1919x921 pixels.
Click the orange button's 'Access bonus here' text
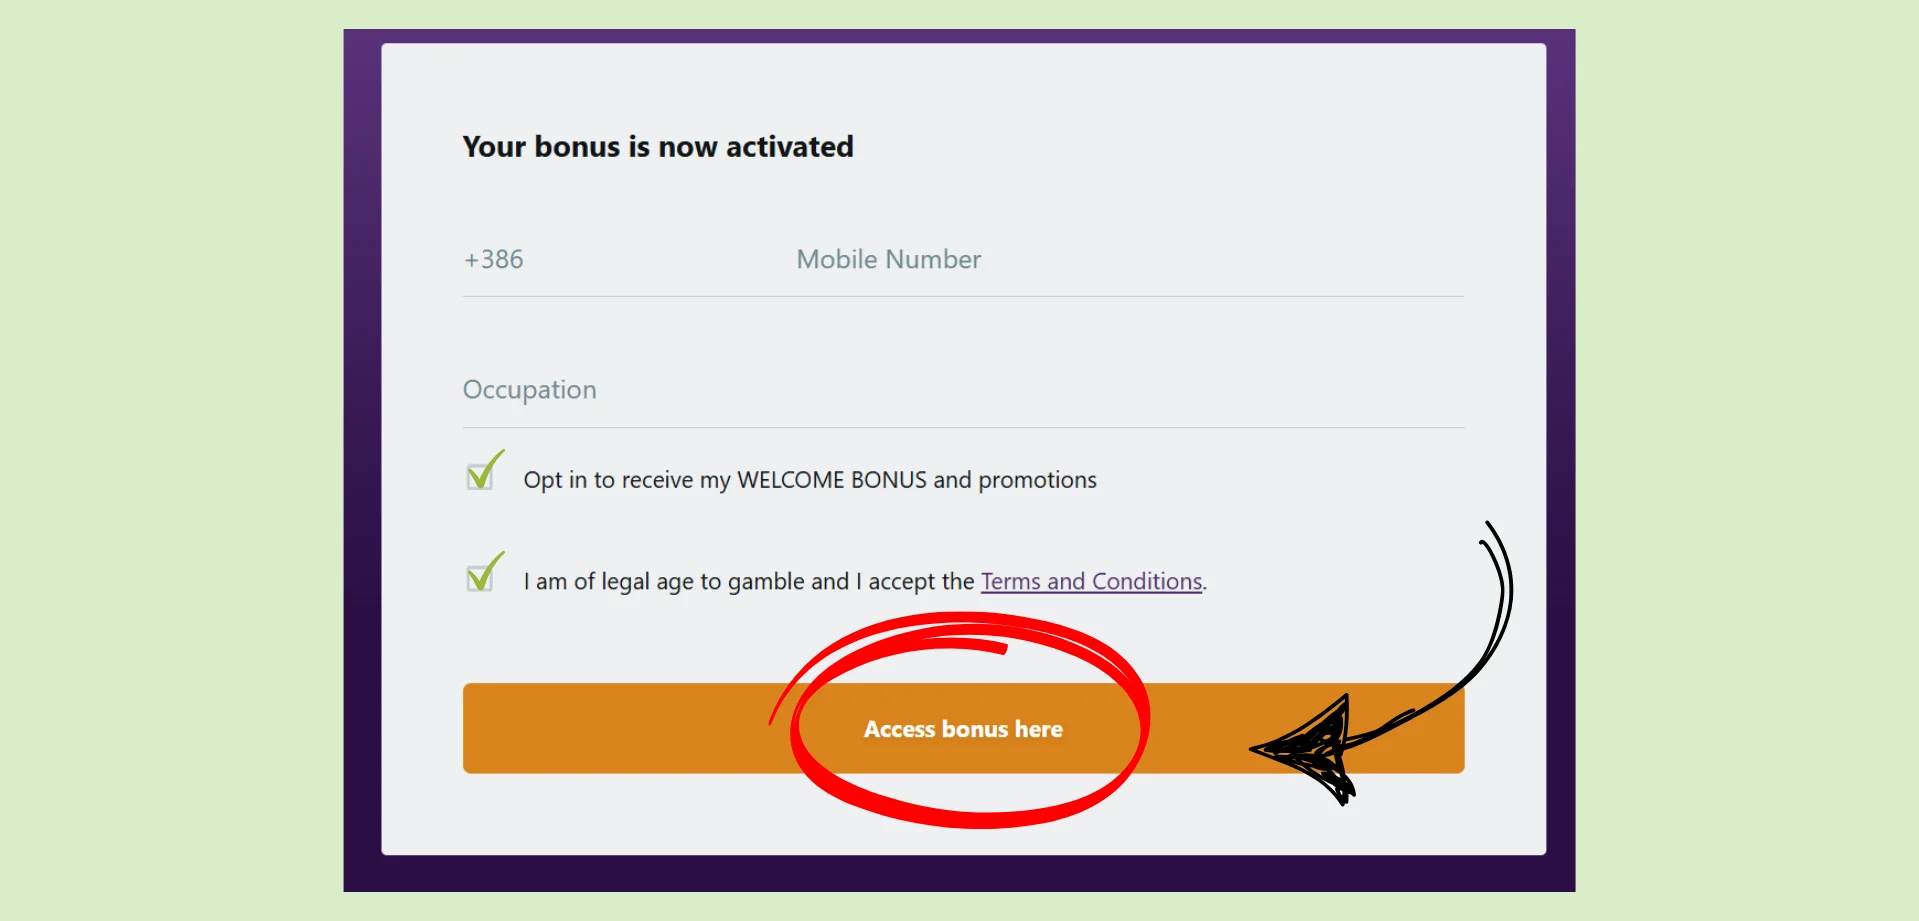pyautogui.click(x=963, y=729)
